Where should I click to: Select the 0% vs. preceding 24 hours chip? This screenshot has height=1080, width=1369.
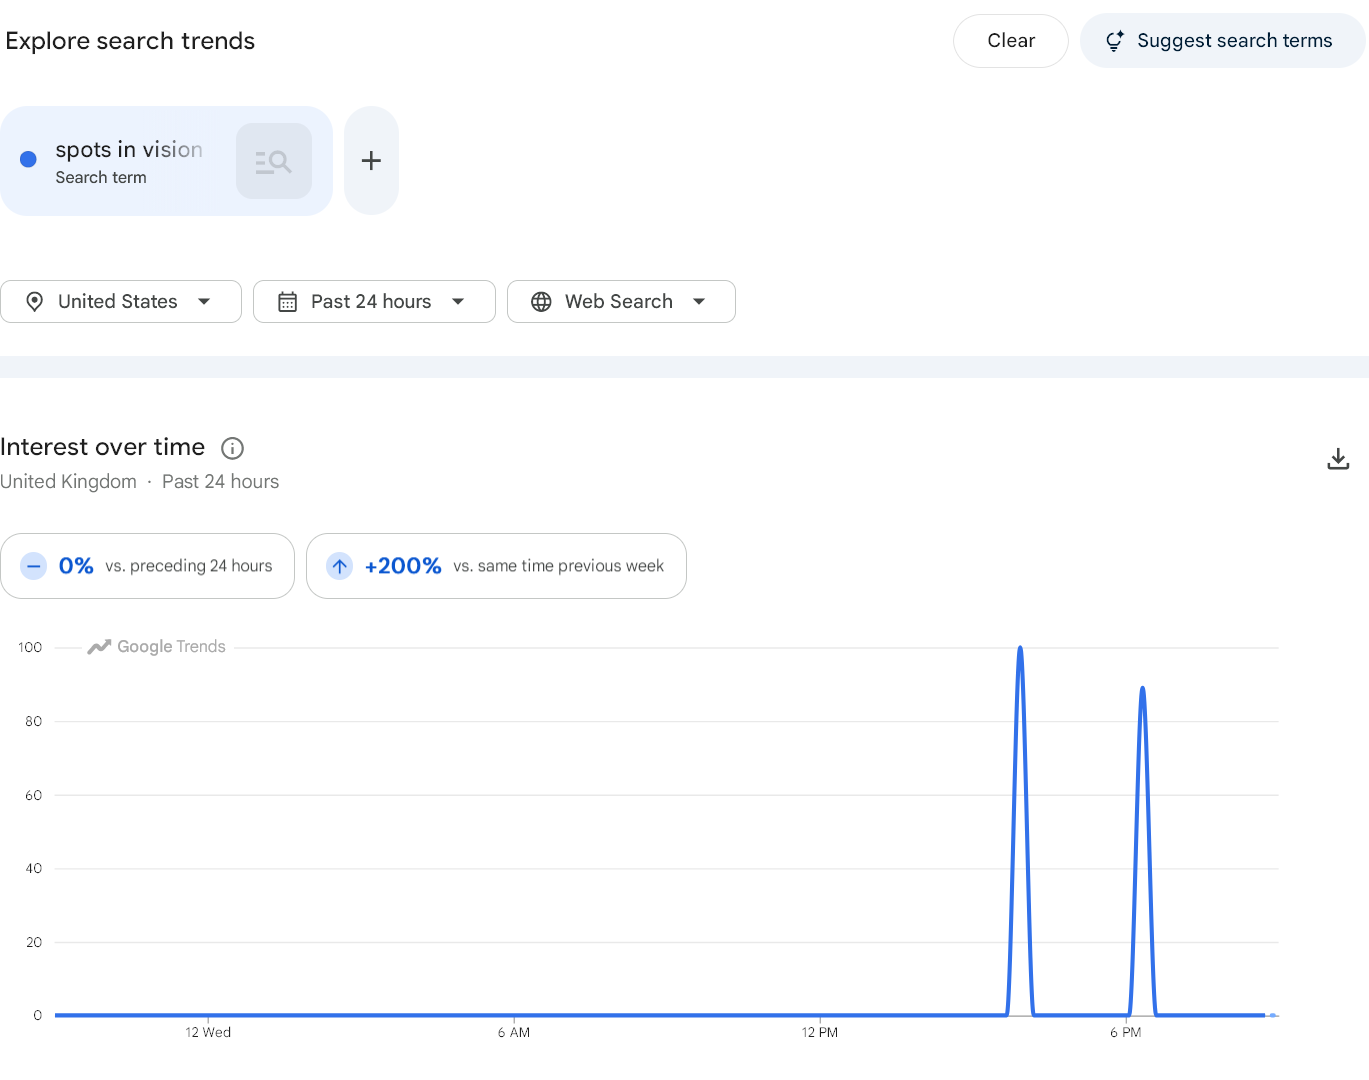click(148, 566)
